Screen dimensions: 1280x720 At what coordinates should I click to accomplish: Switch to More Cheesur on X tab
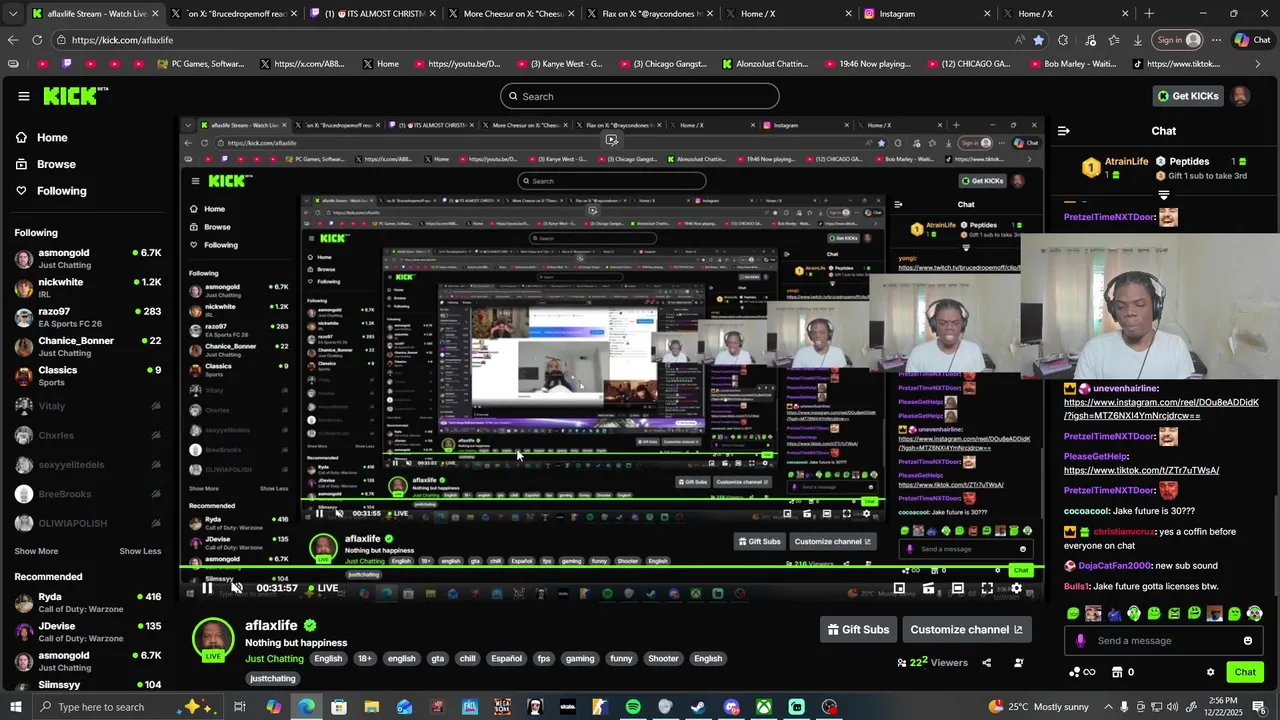point(512,14)
